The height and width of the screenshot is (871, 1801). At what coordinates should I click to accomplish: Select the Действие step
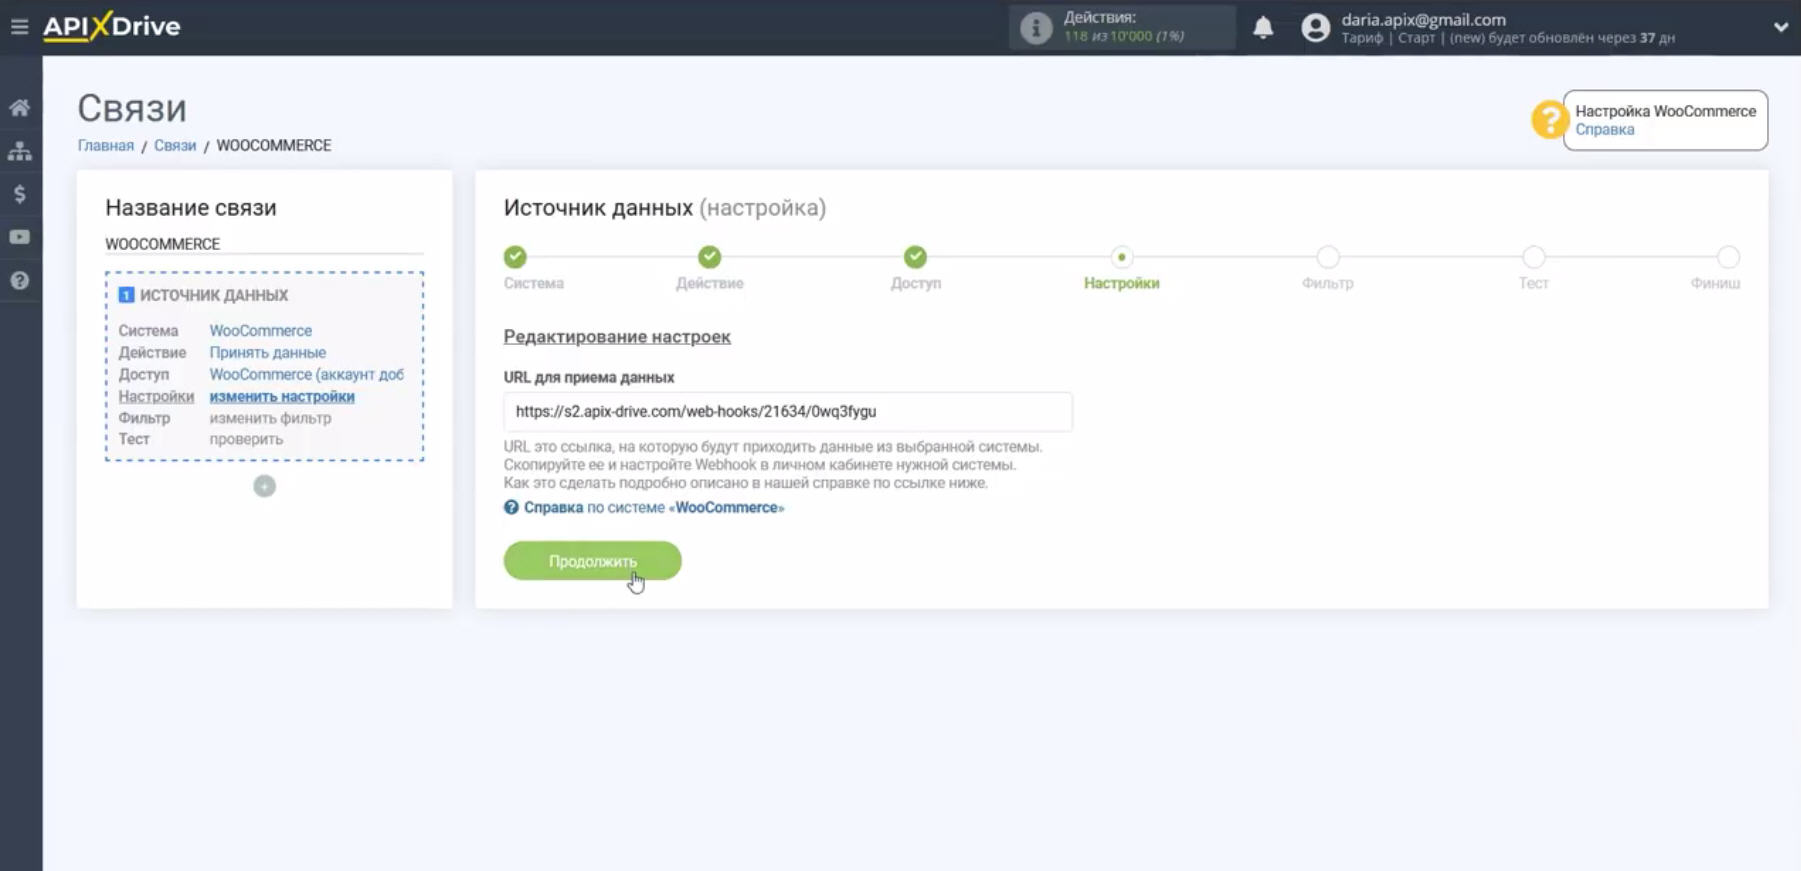(x=709, y=257)
